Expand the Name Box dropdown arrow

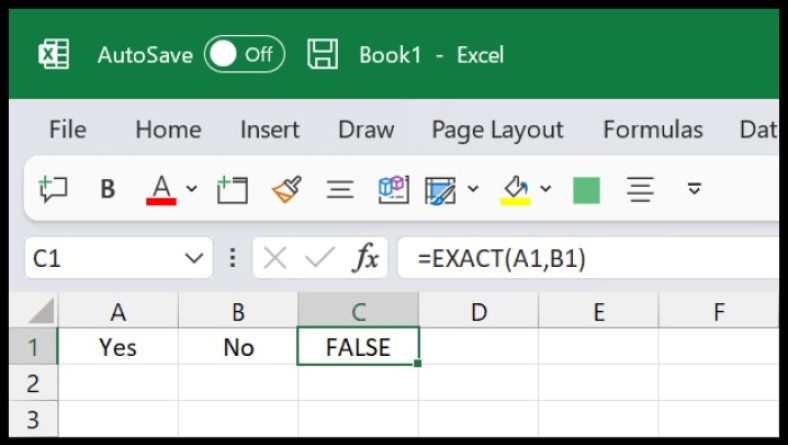pos(194,259)
